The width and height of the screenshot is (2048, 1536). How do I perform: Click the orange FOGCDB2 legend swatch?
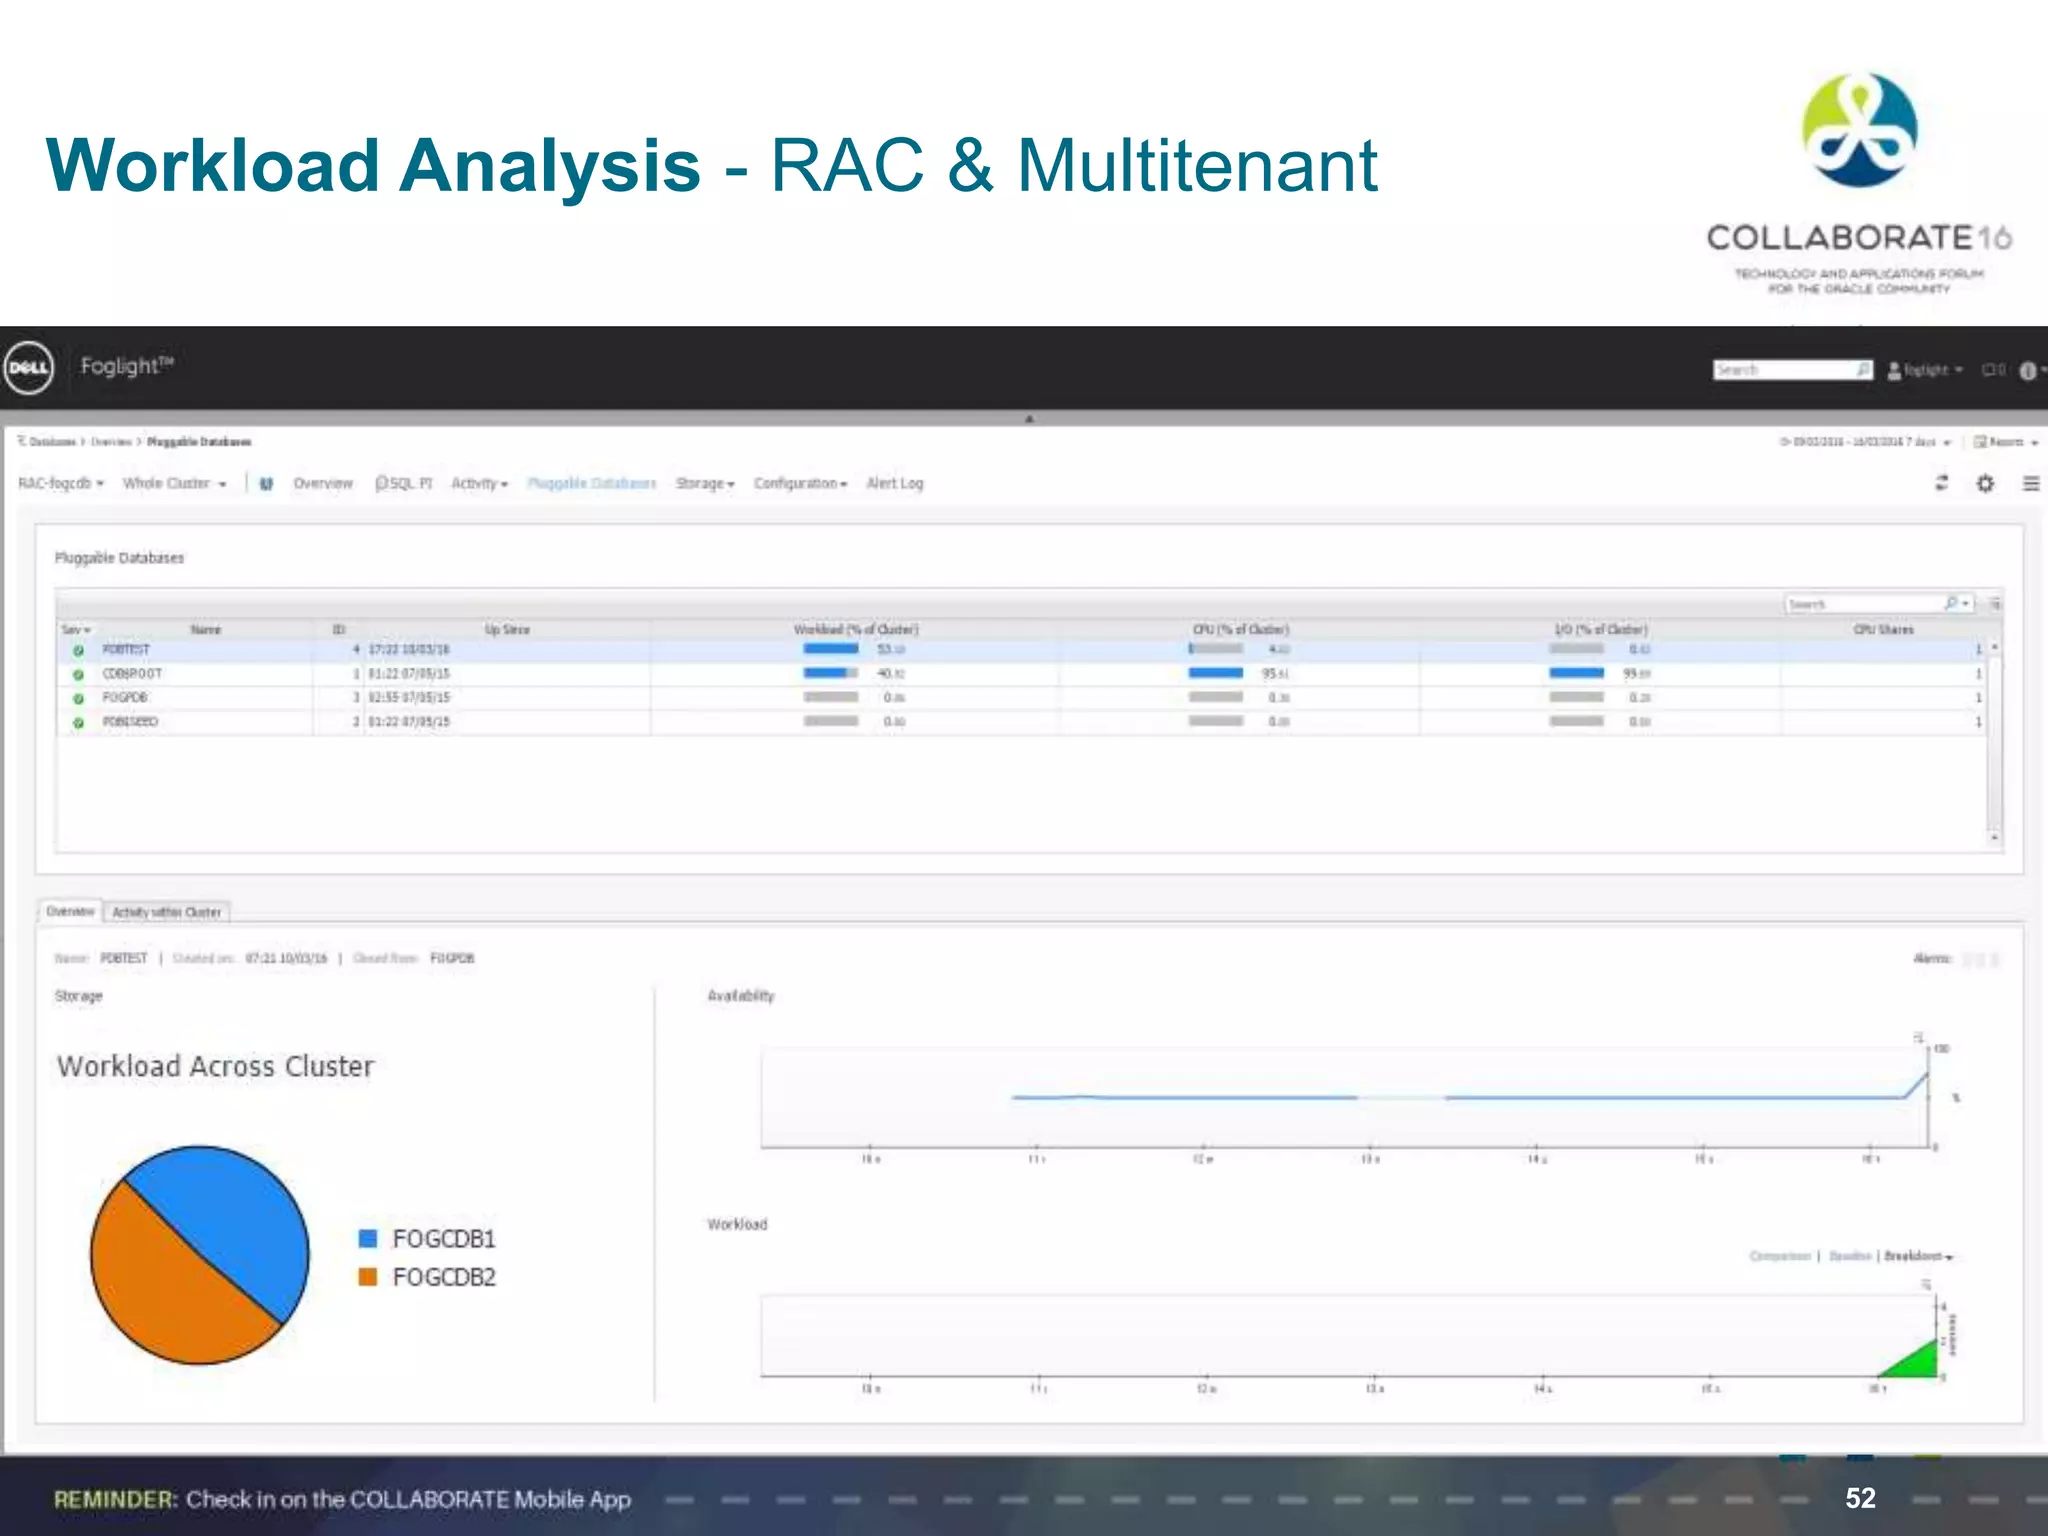(368, 1277)
